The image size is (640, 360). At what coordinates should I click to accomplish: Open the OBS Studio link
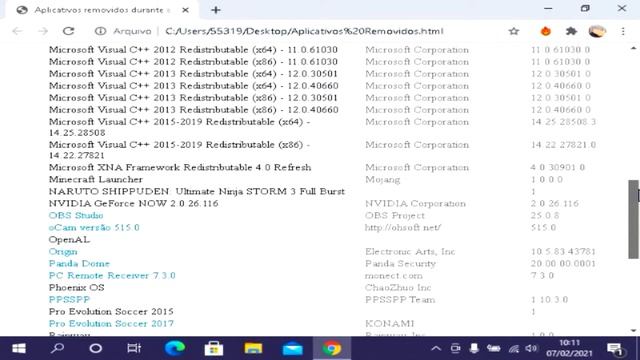coord(76,216)
